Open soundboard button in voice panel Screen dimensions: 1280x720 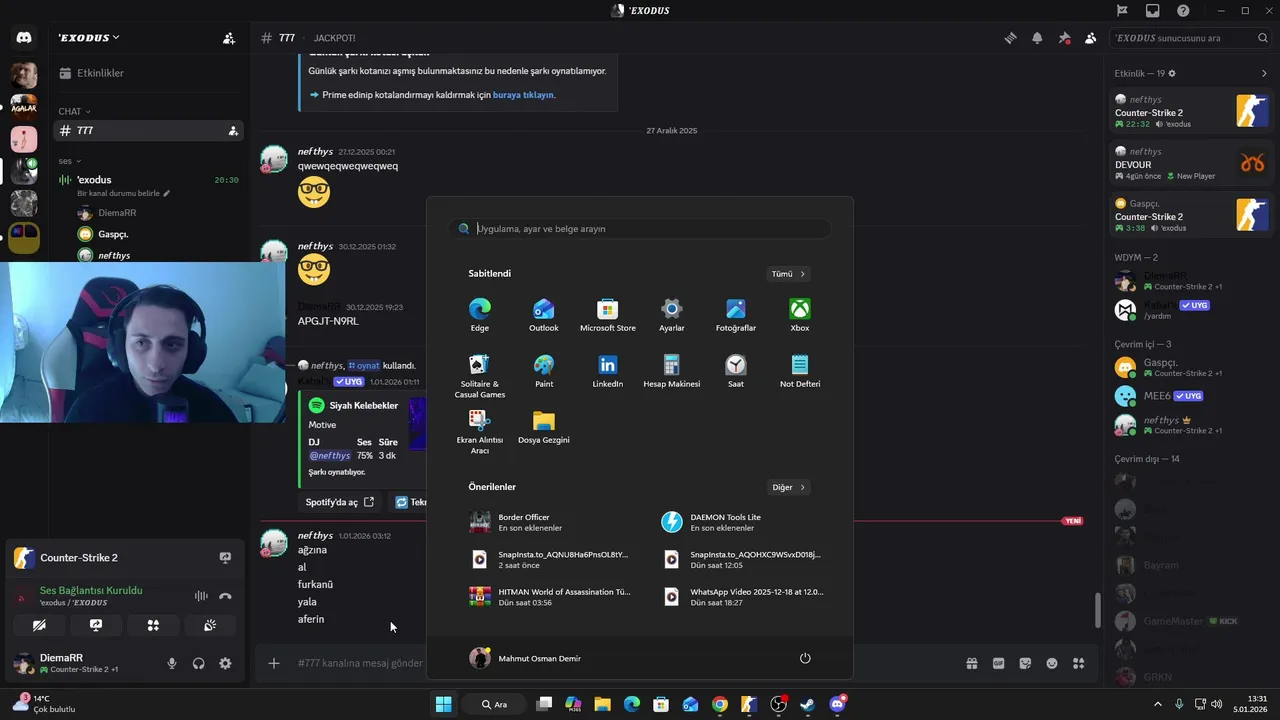(210, 625)
